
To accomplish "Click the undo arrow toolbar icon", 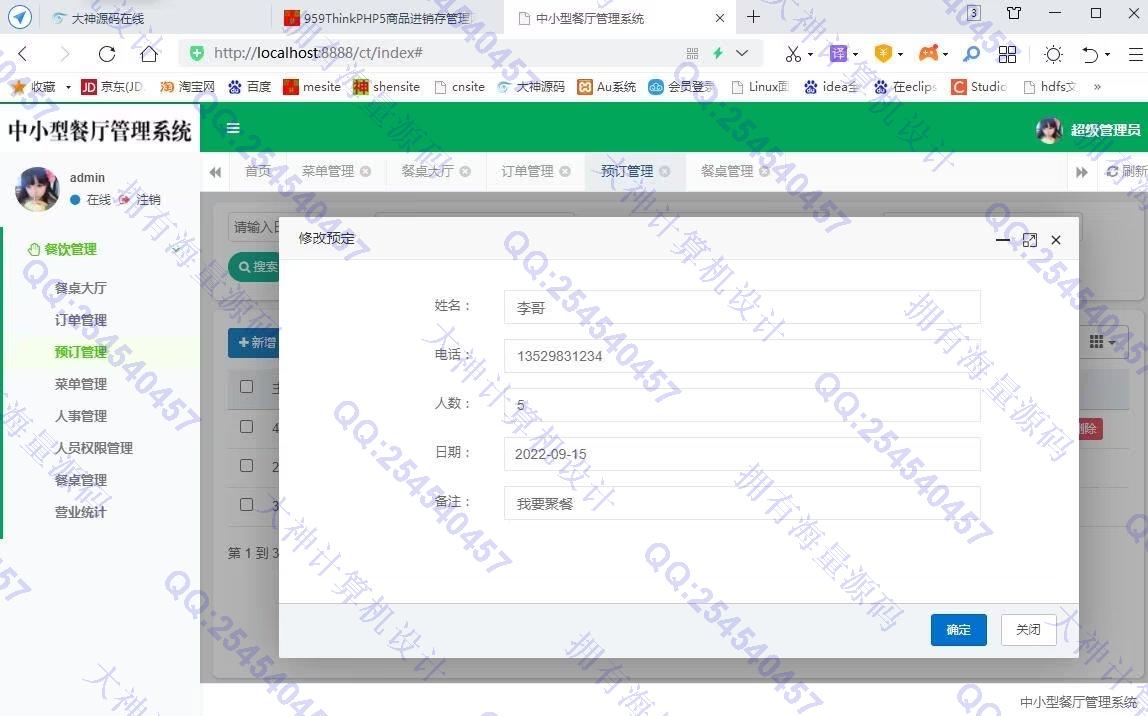I will (x=1090, y=54).
